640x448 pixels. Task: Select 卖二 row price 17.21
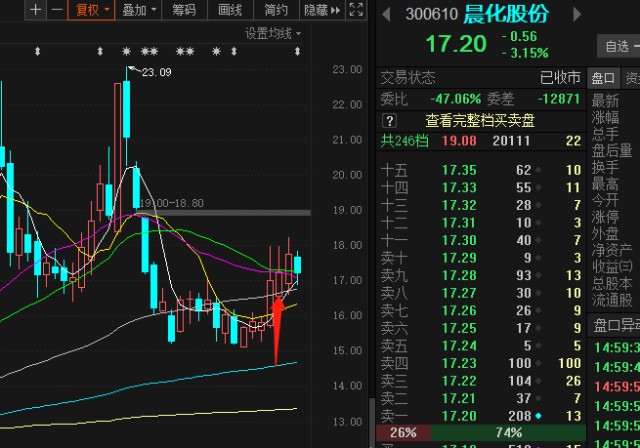point(459,398)
